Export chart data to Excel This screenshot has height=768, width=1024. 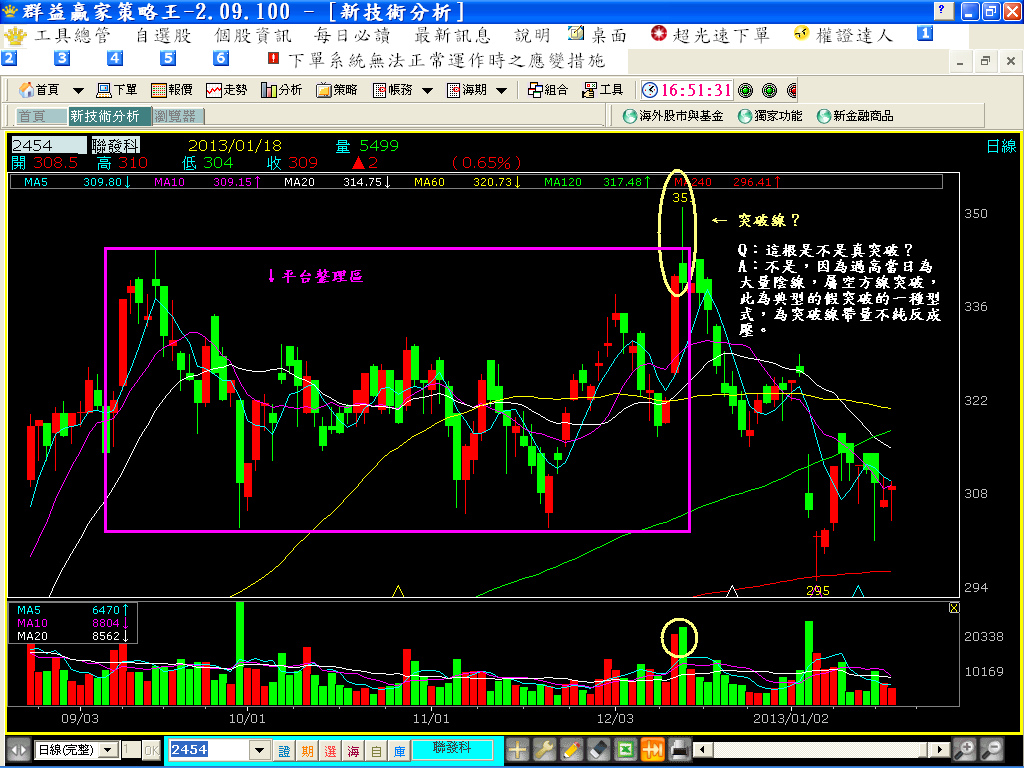tap(625, 750)
